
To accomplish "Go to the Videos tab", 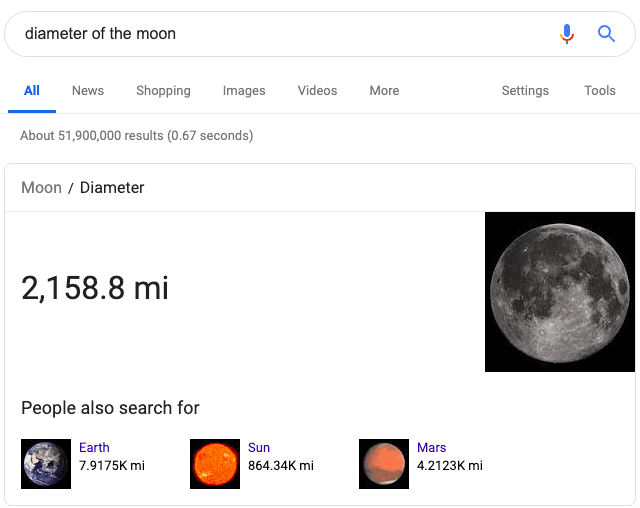I will pyautogui.click(x=317, y=91).
